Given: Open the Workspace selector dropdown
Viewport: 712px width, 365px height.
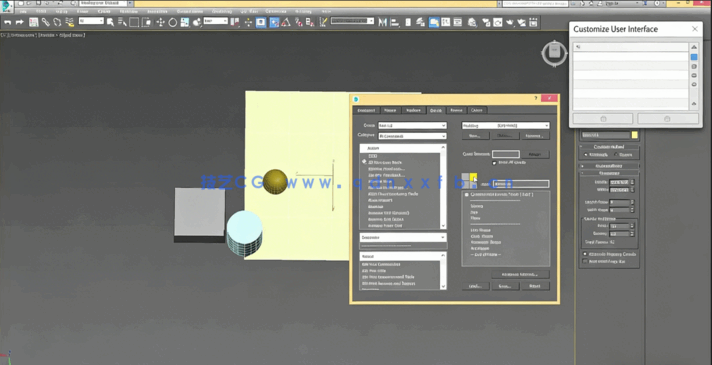Looking at the screenshot, I should 106,3.
